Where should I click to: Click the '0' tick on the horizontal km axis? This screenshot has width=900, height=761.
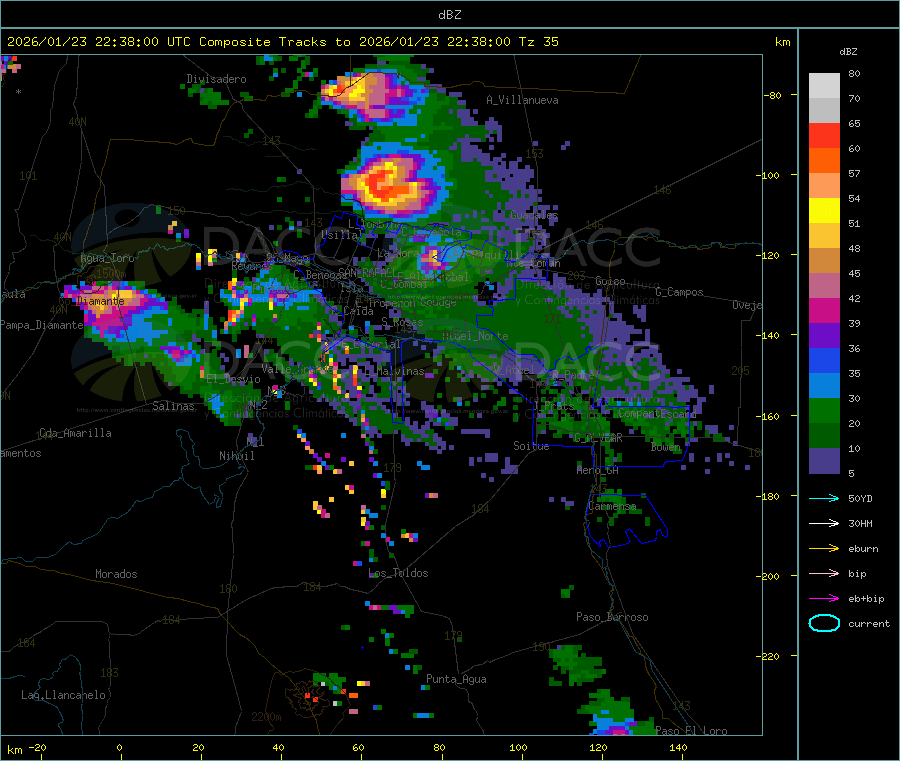(x=119, y=748)
